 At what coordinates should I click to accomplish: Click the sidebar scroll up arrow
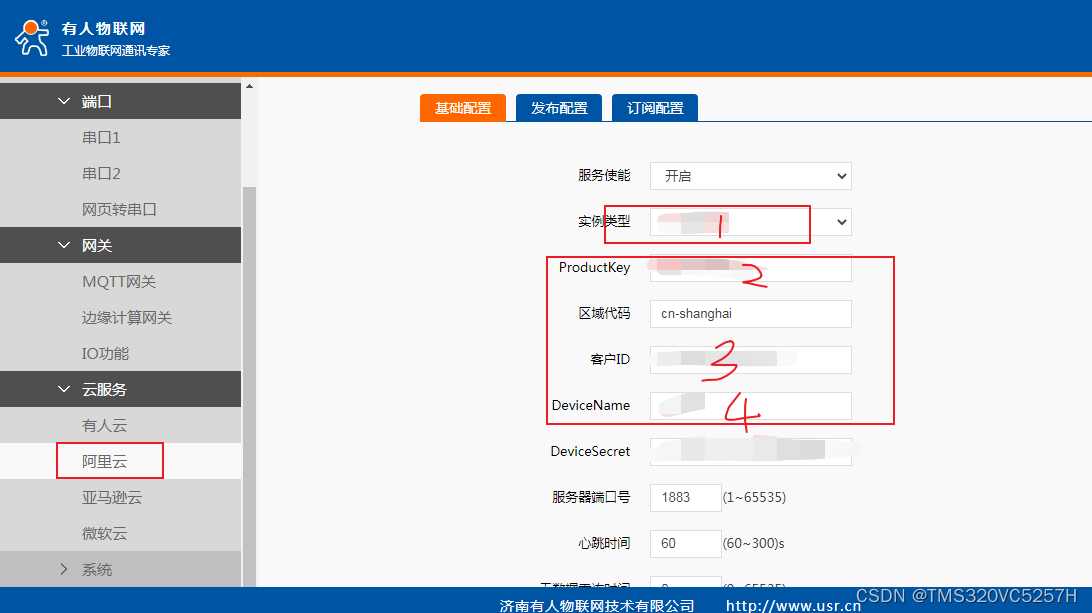click(x=249, y=86)
